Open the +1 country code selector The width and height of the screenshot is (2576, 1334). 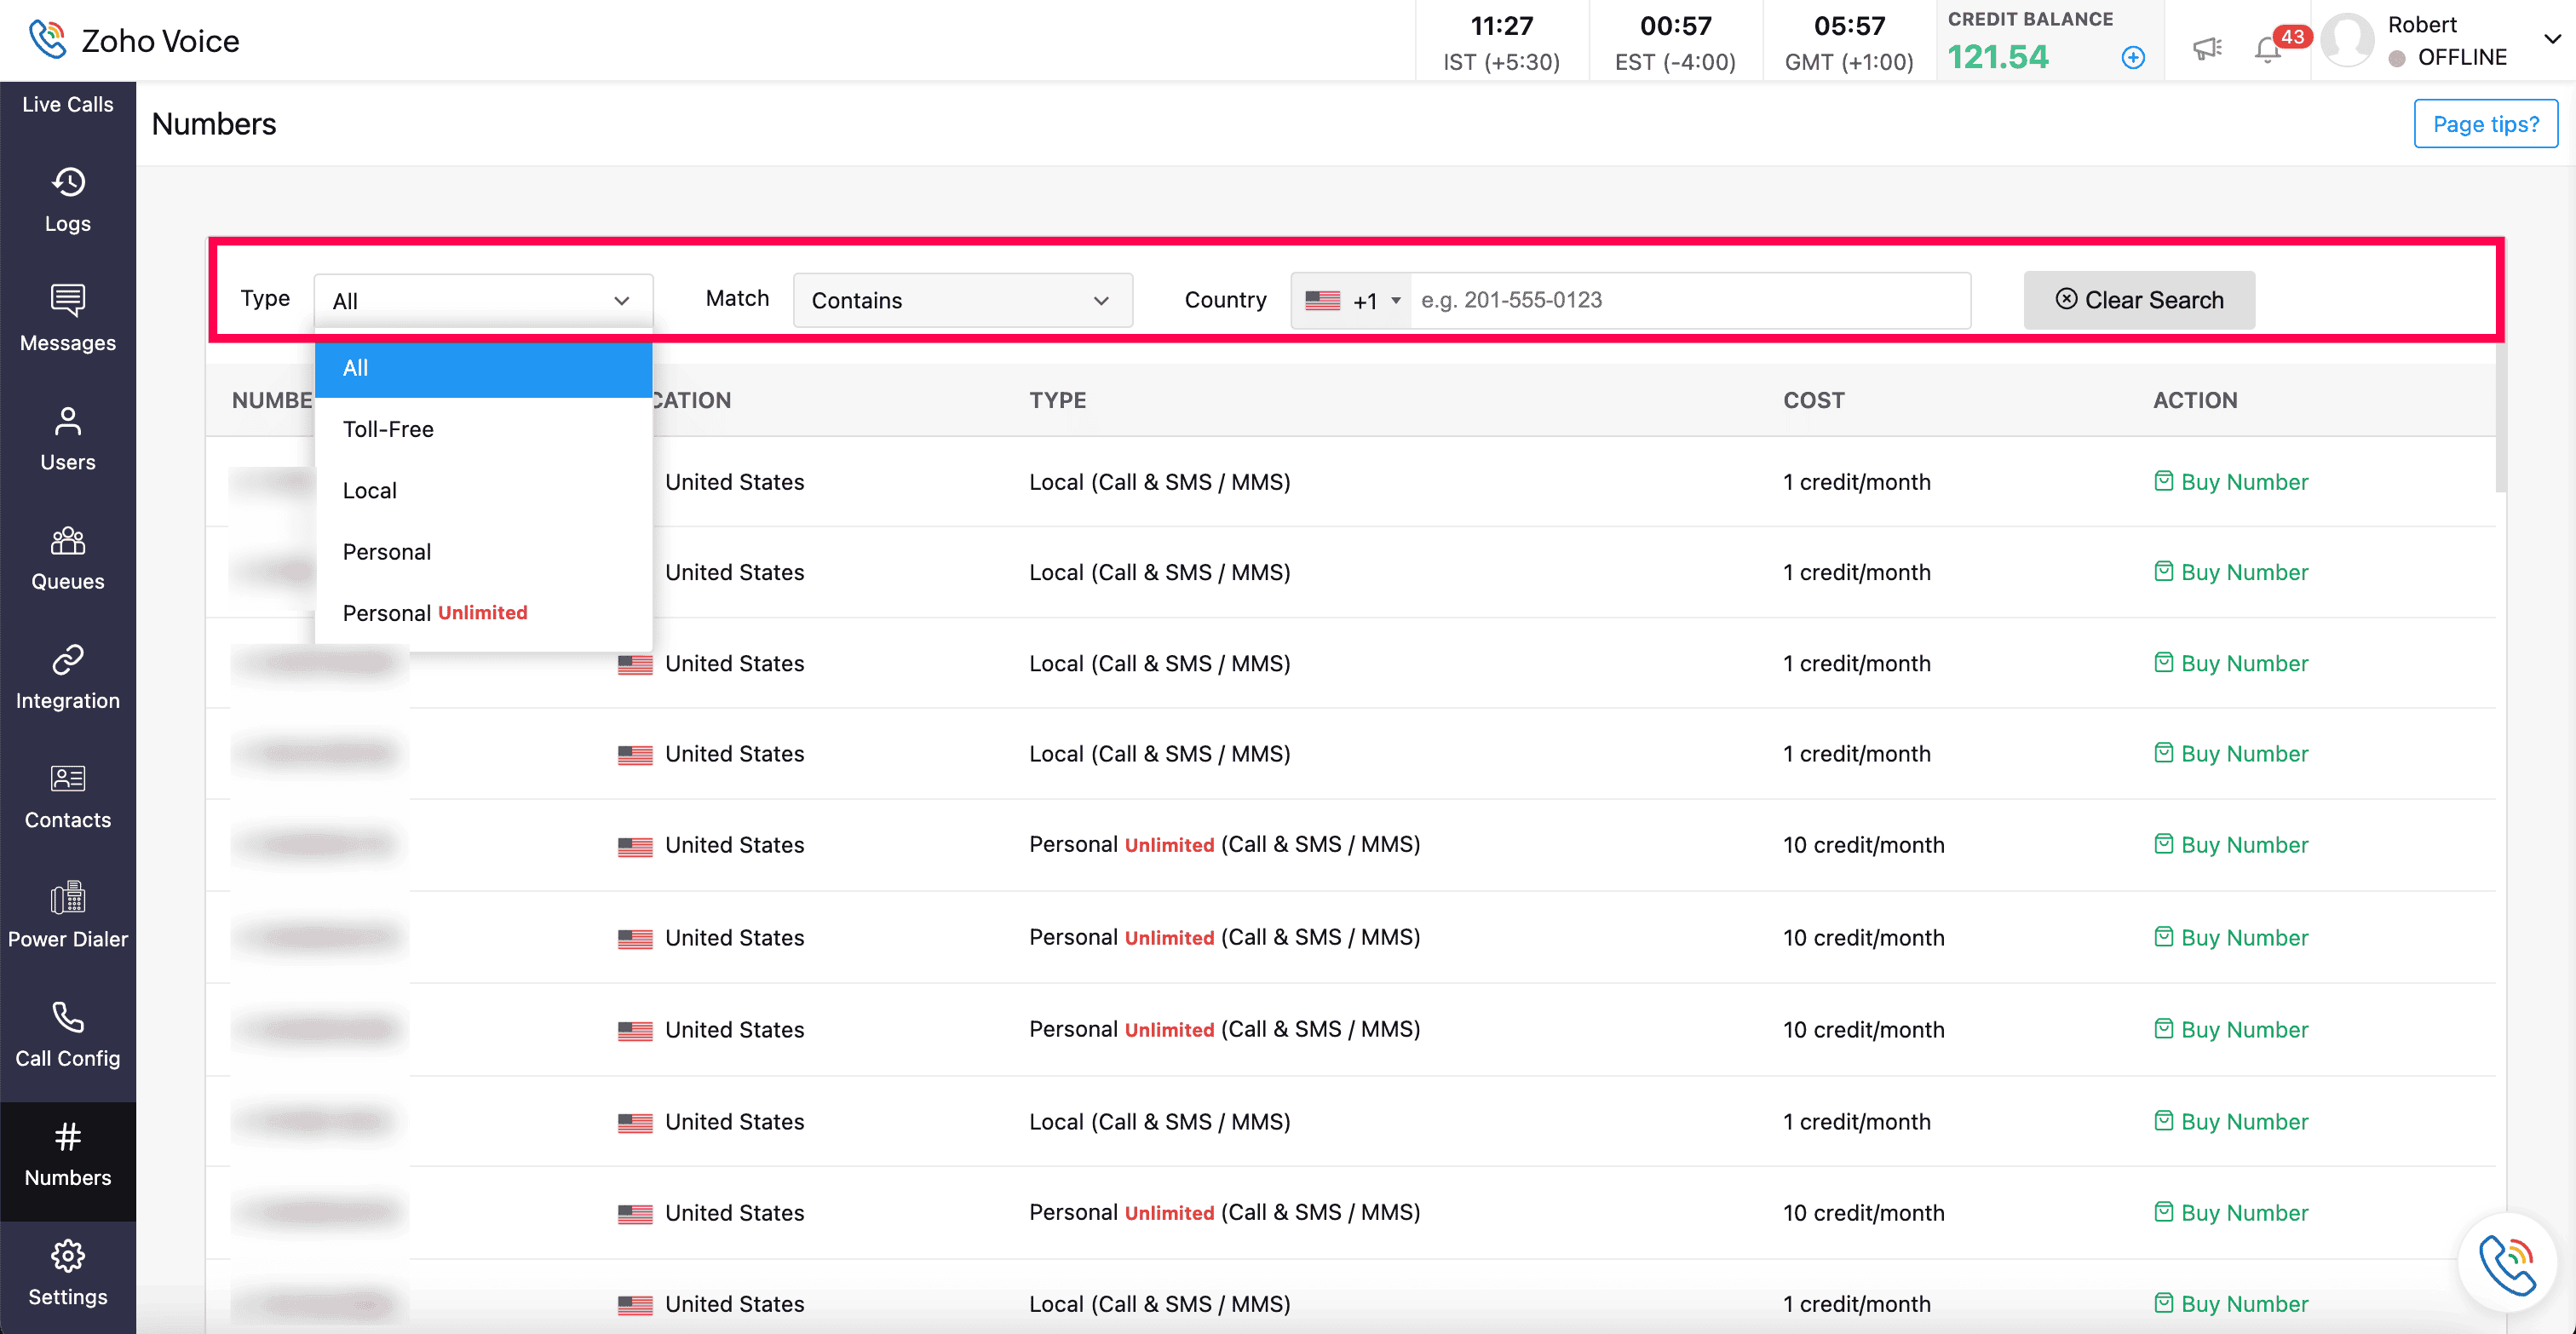[x=1352, y=300]
